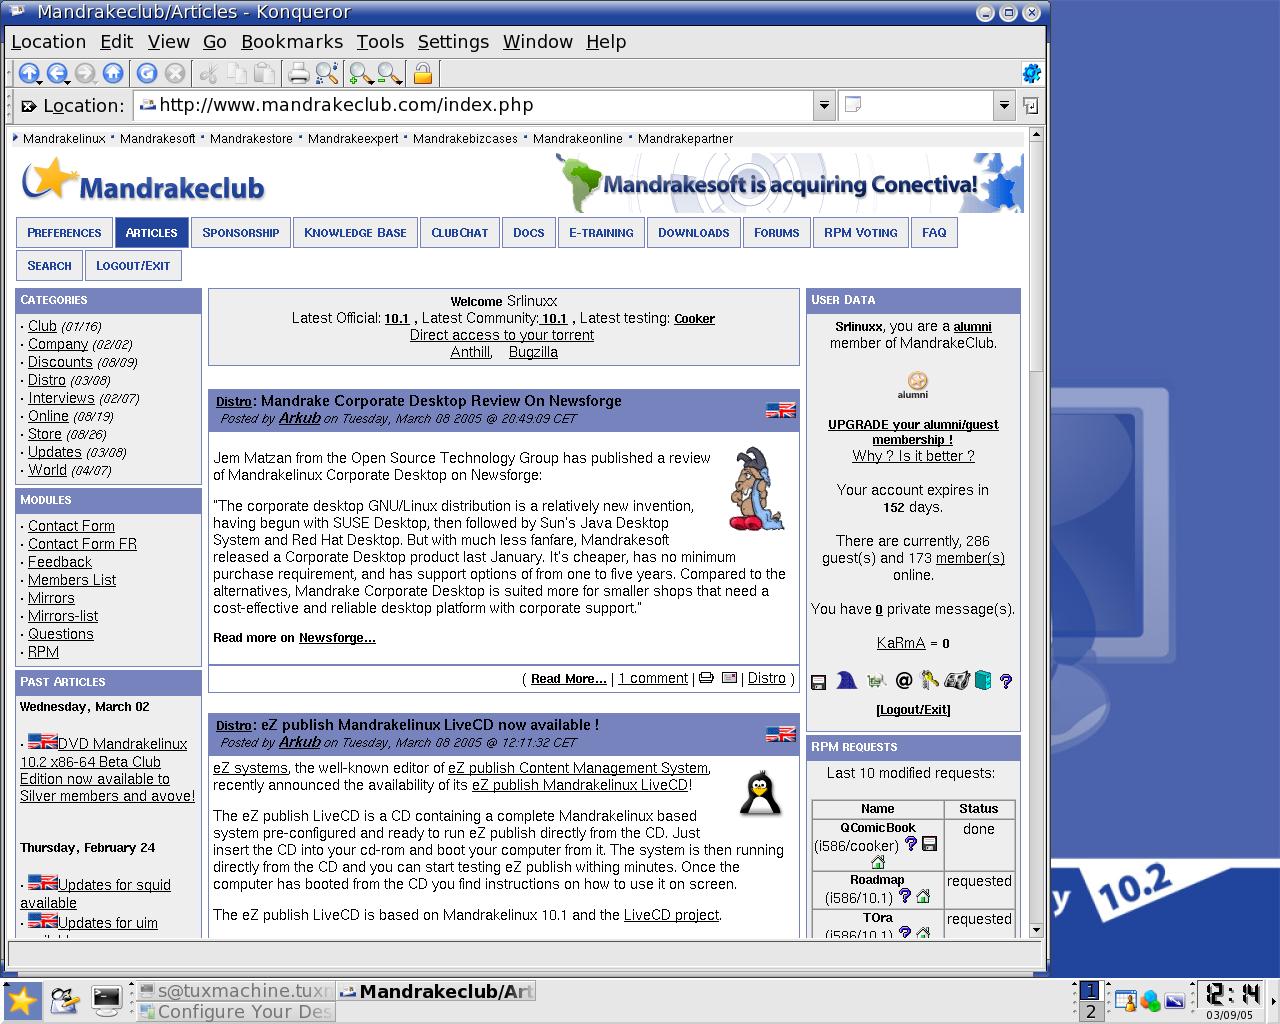Click the question mark icon beside QComicBook
This screenshot has width=1280, height=1024.
point(910,844)
